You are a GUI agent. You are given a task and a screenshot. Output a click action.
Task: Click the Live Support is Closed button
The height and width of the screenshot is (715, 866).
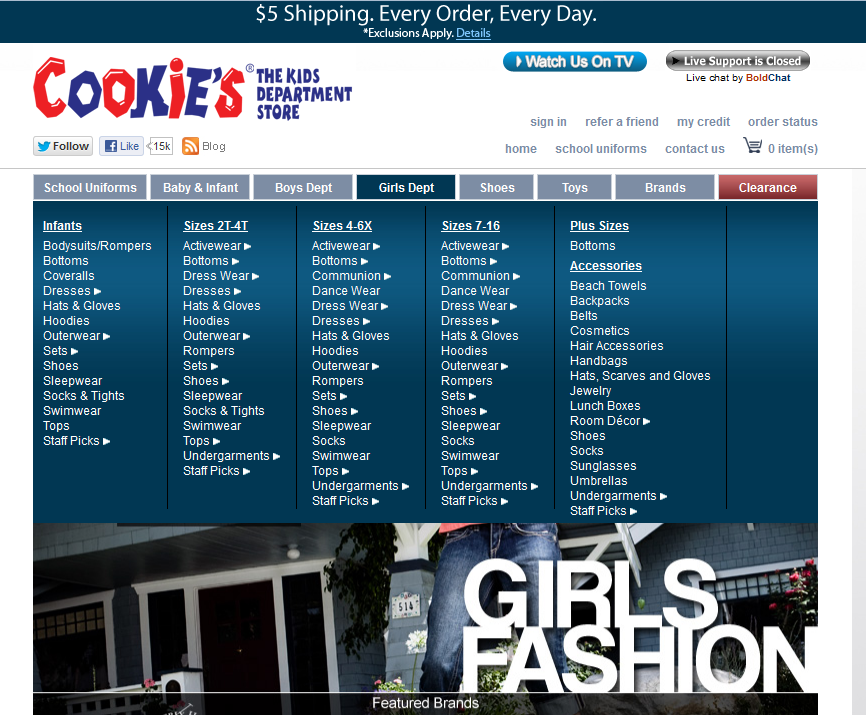738,61
